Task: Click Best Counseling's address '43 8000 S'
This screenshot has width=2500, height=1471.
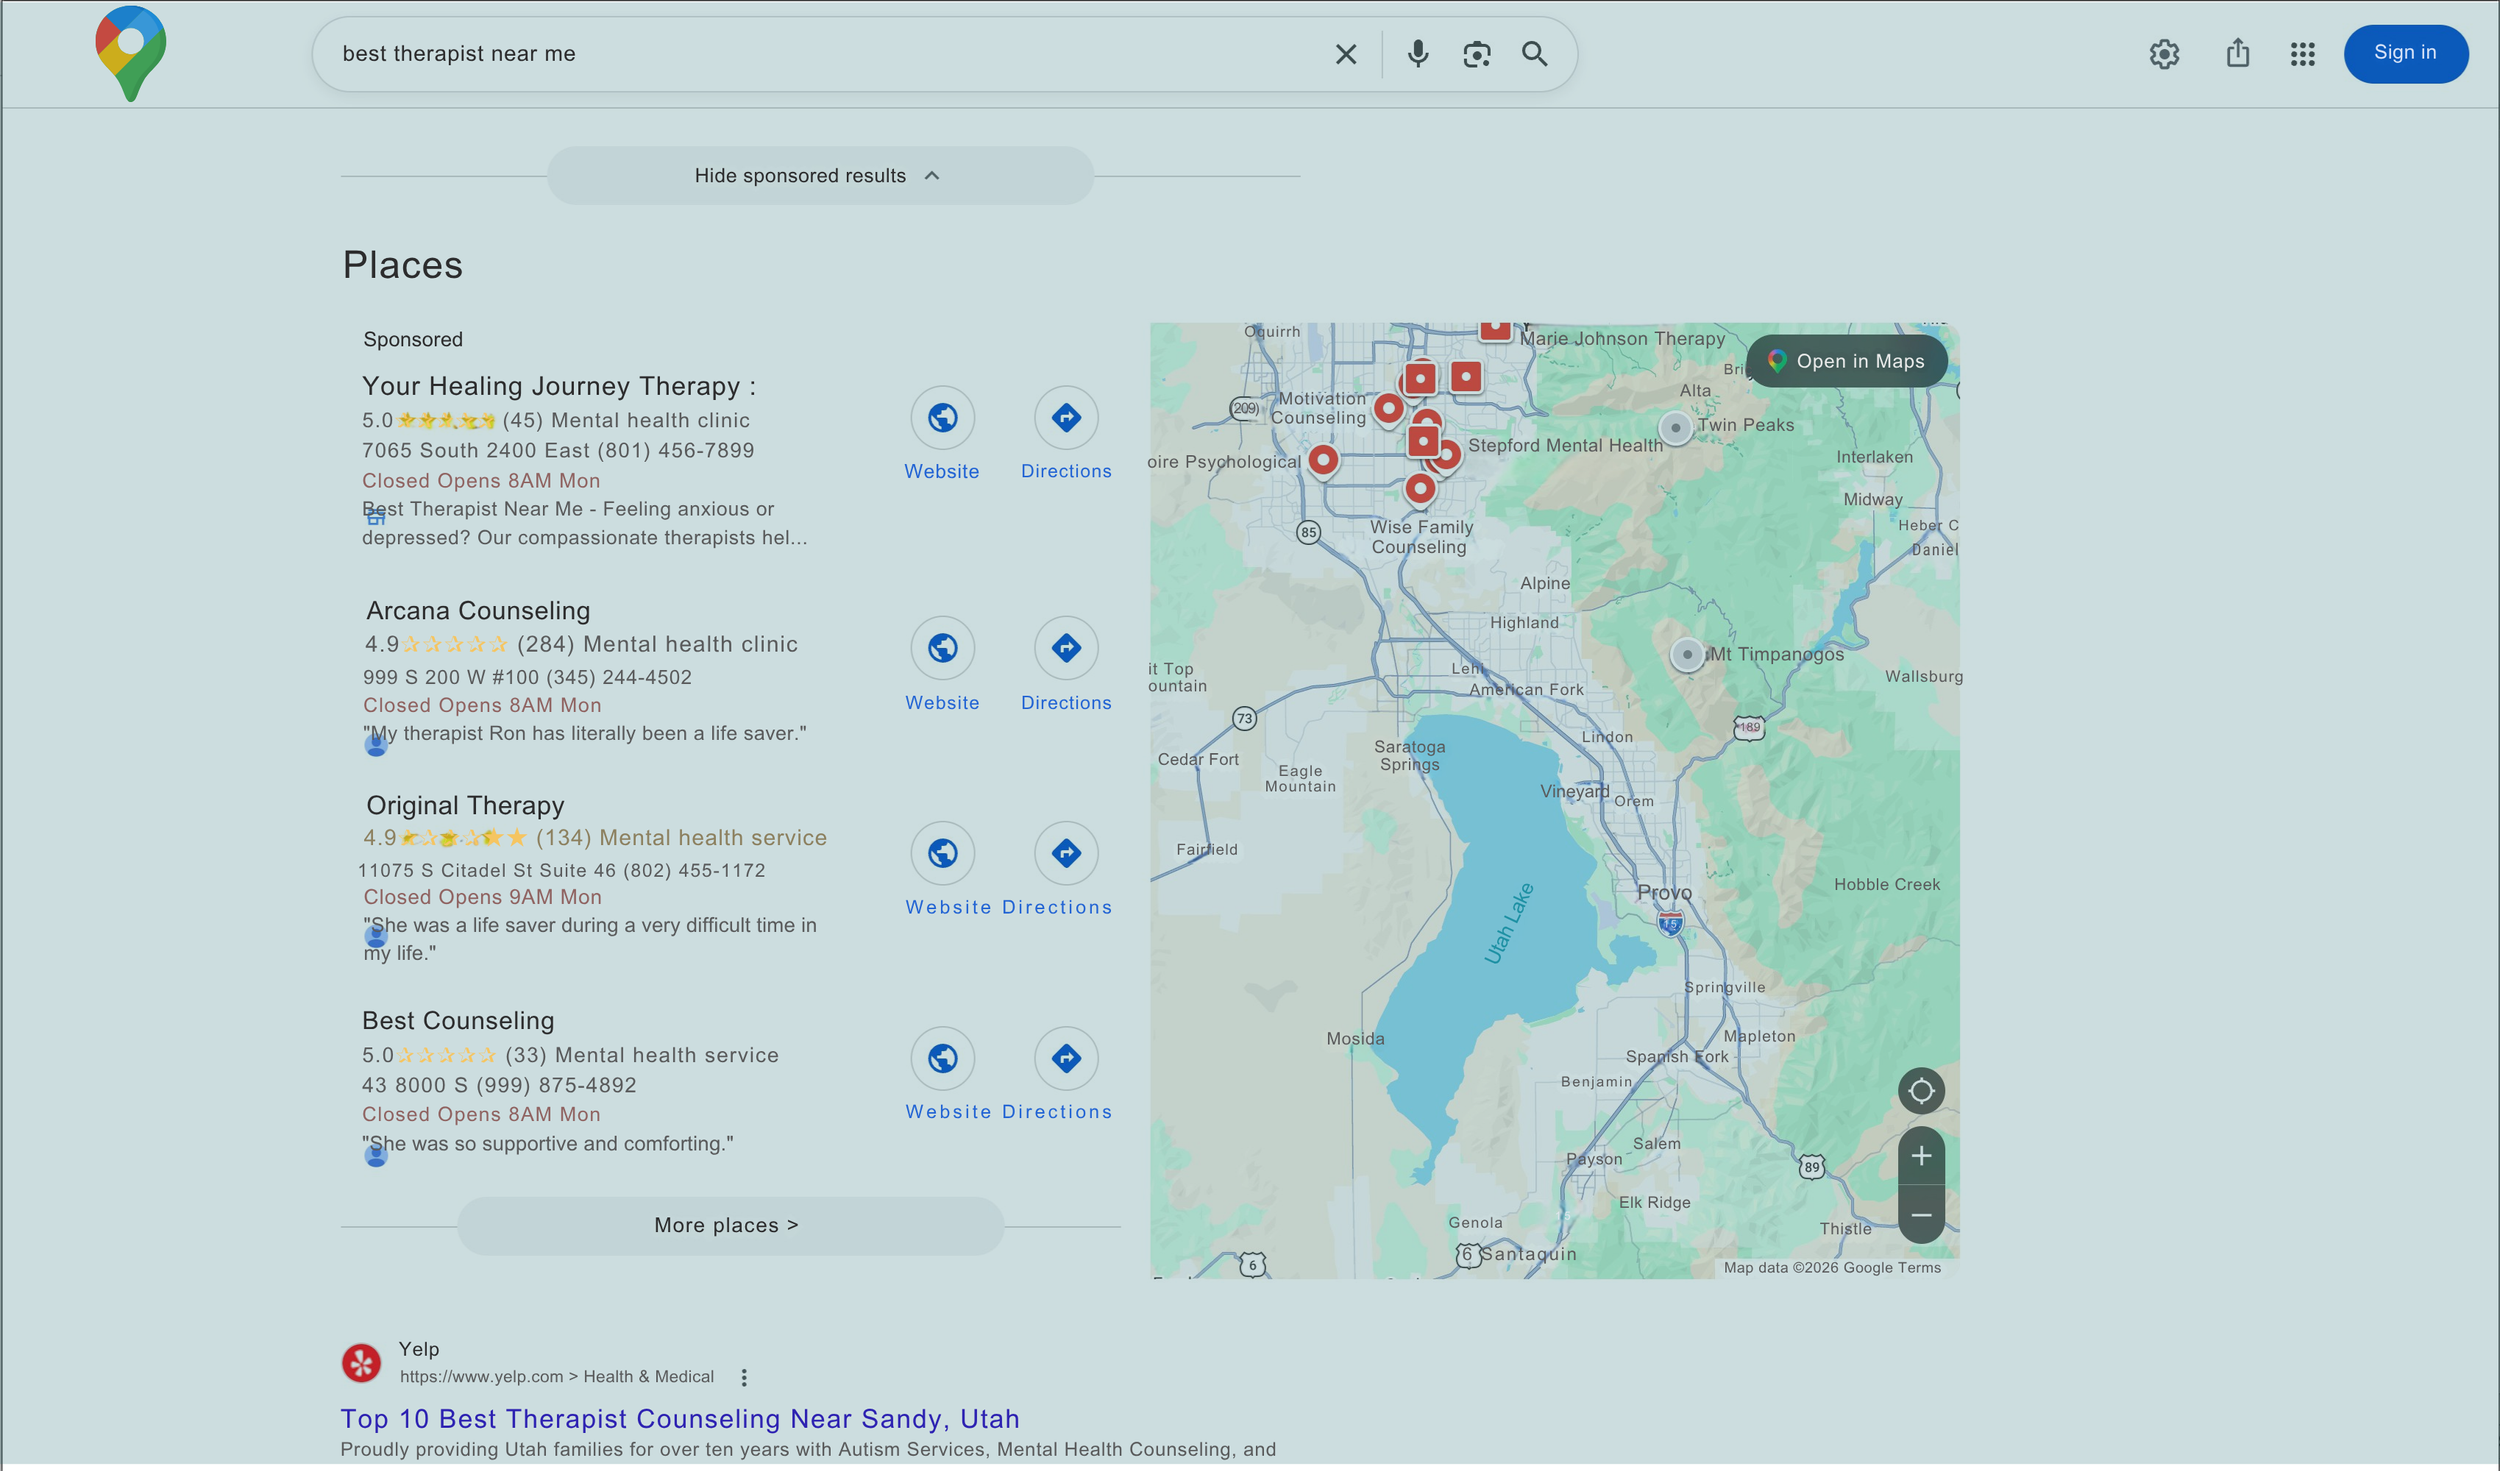Action: click(414, 1085)
